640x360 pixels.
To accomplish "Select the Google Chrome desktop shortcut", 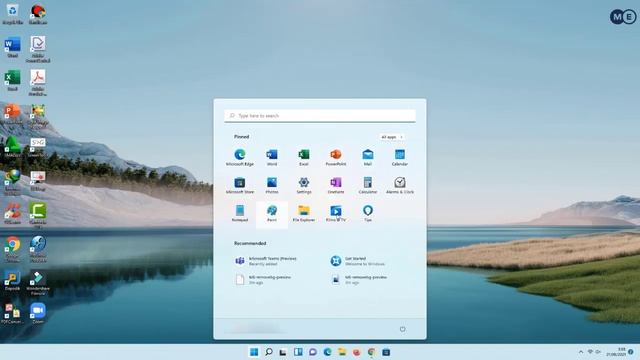I will [13, 249].
